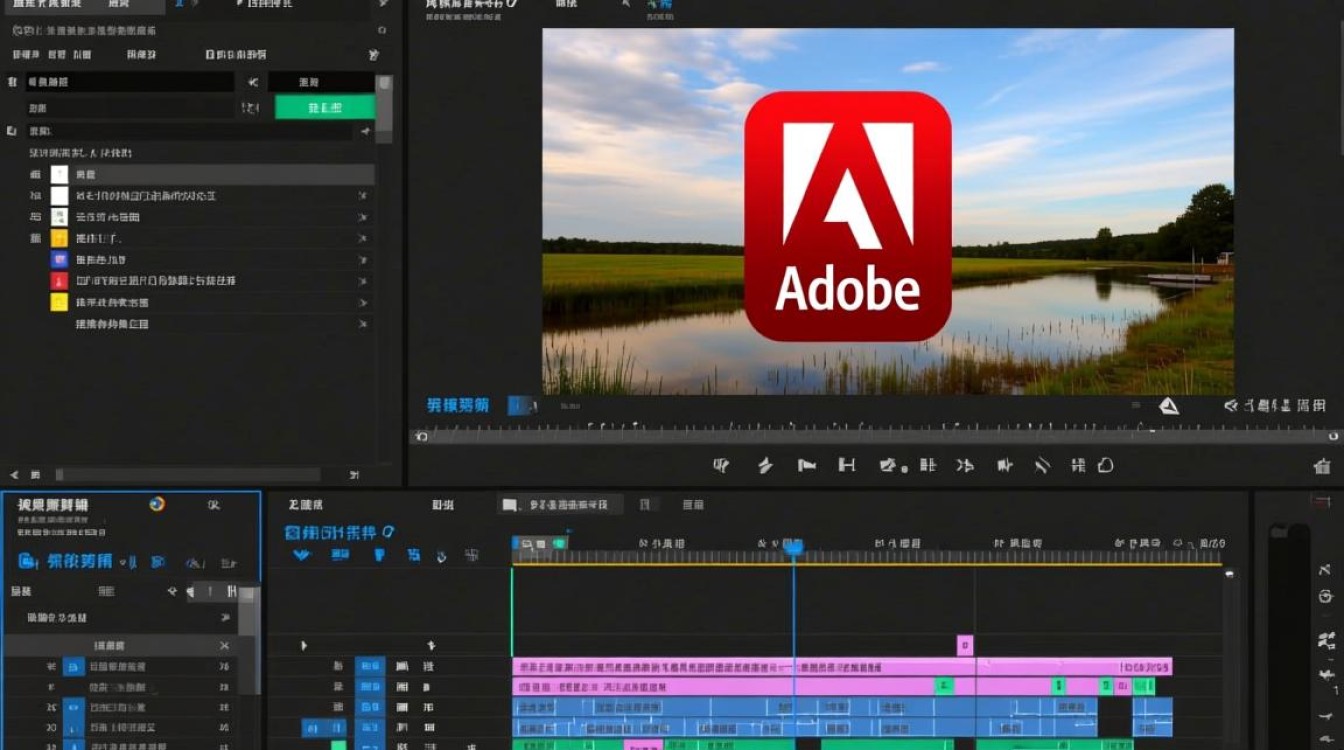Click the blue shield-shaped icon in timeline toolbar
Image resolution: width=1344 pixels, height=750 pixels.
tap(379, 555)
